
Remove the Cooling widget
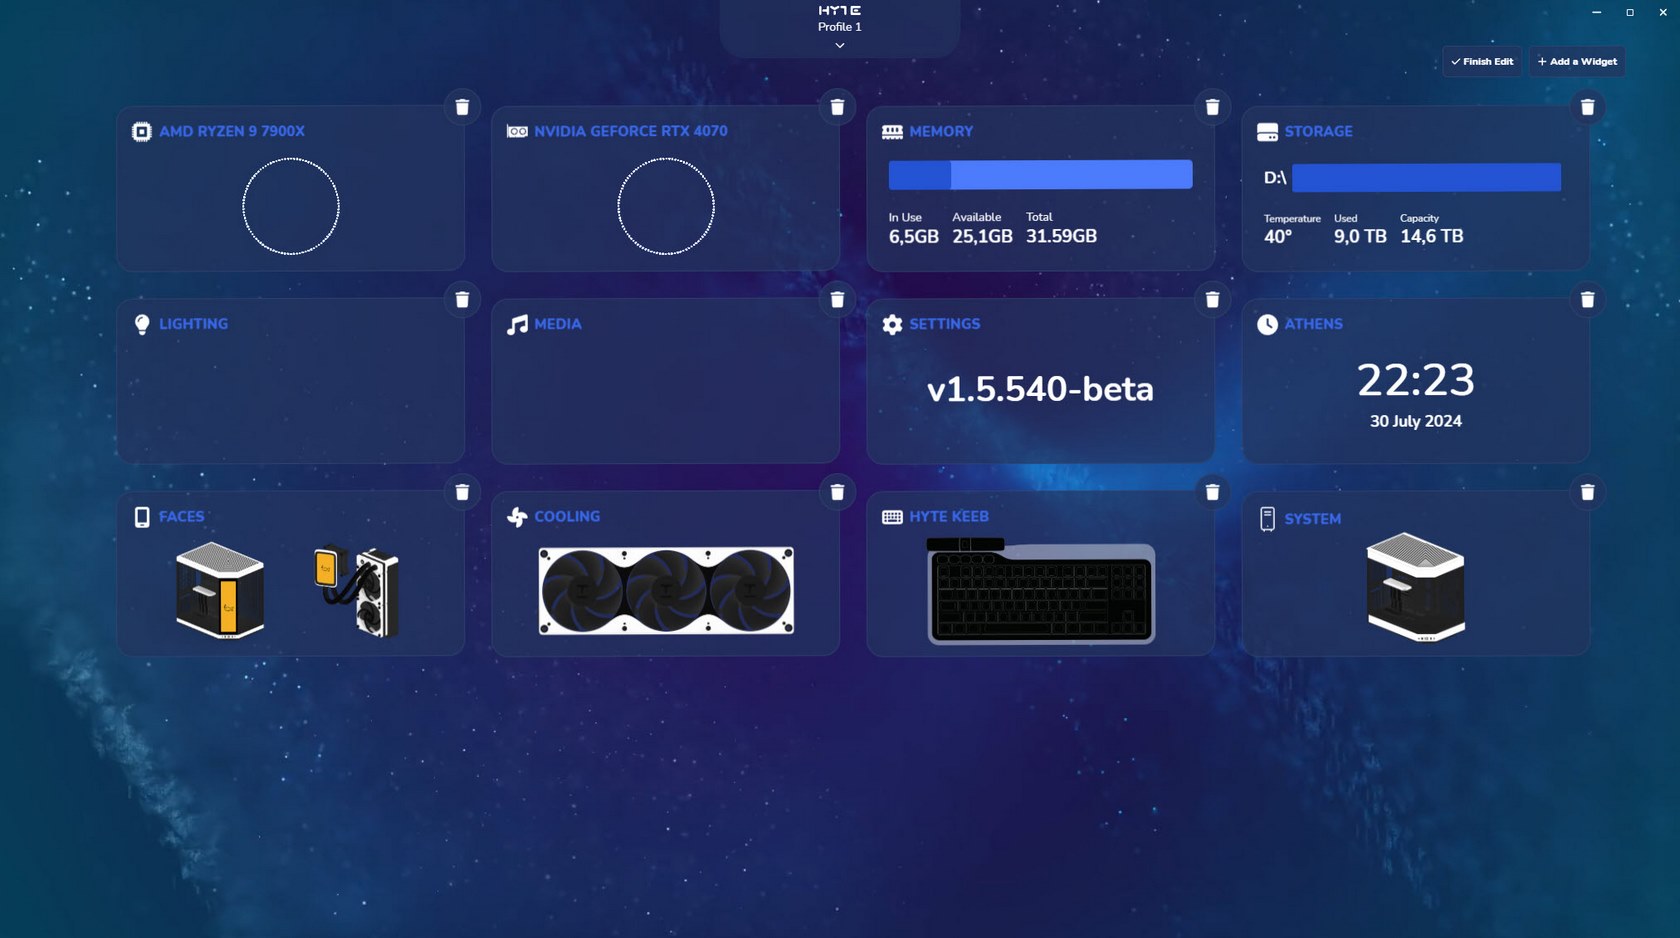[x=837, y=492]
